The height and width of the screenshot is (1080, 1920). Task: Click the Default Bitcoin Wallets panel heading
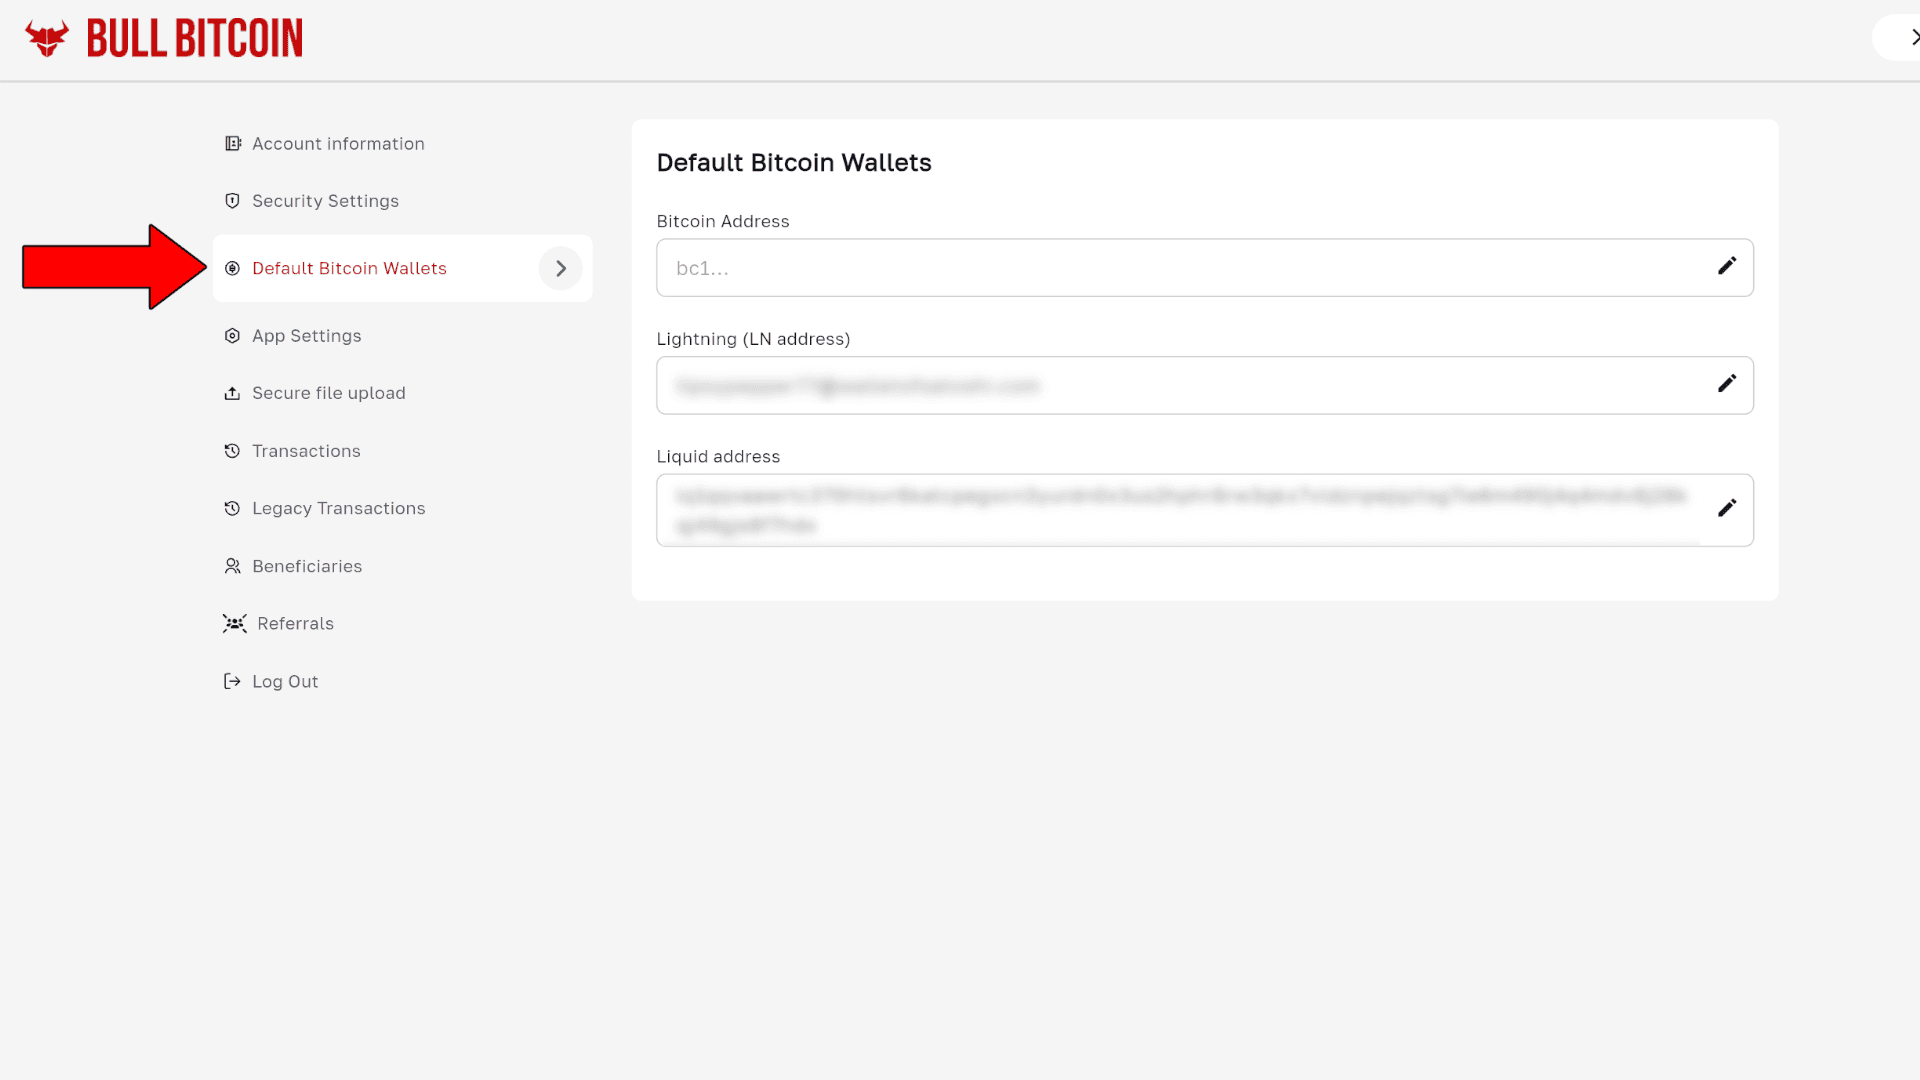click(794, 163)
